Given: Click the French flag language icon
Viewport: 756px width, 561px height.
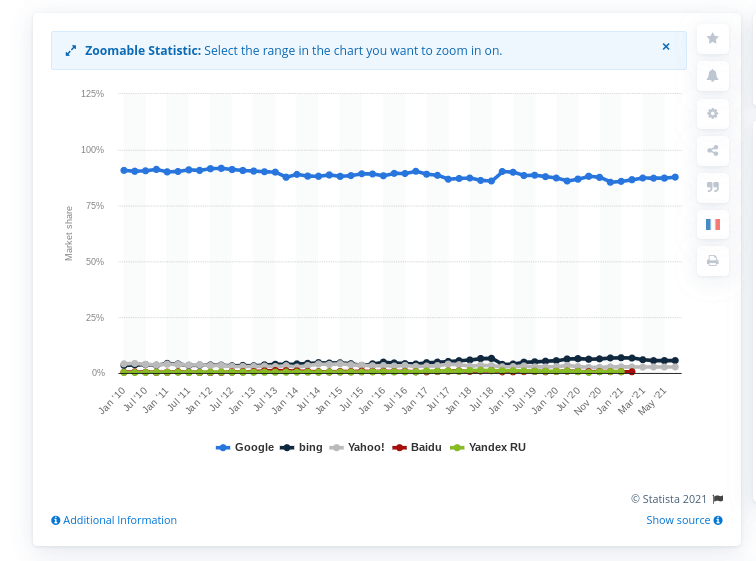Looking at the screenshot, I should coord(712,224).
